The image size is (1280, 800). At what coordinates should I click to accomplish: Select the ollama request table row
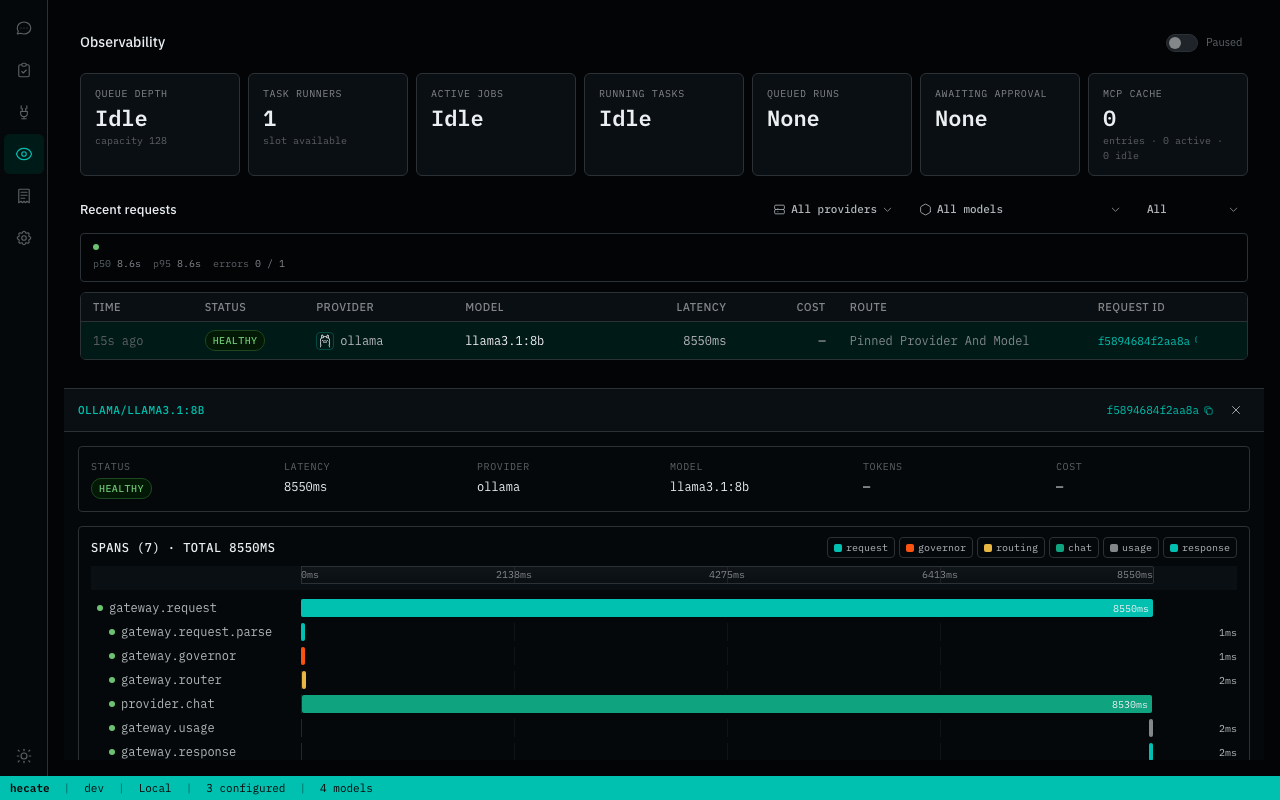(664, 341)
